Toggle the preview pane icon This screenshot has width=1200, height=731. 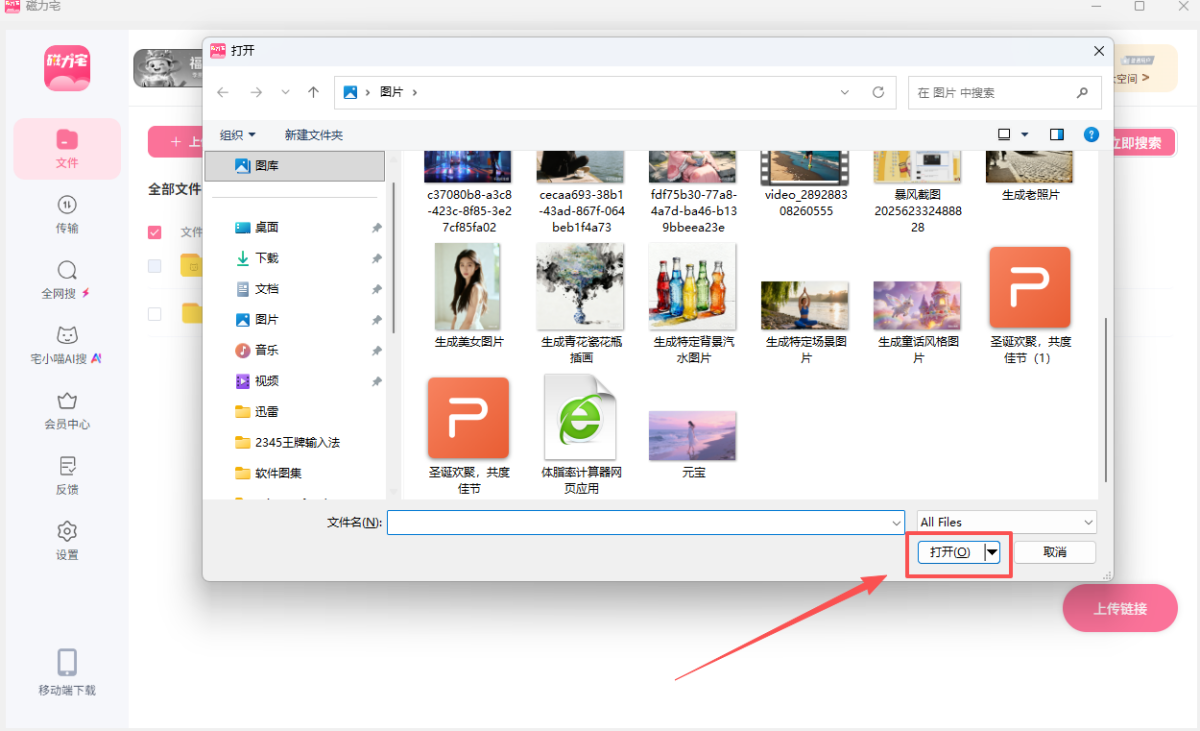[x=1057, y=134]
